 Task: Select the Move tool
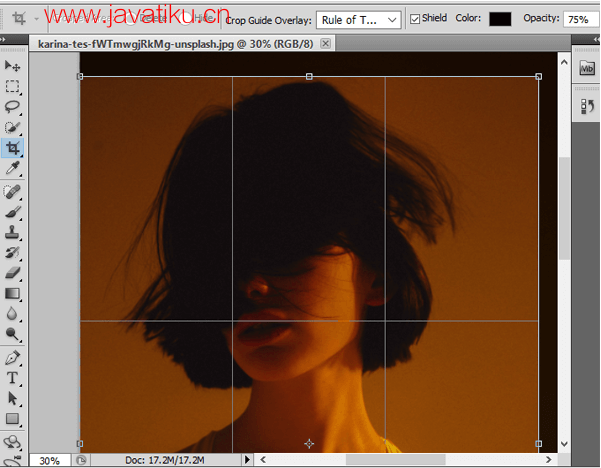[x=12, y=66]
